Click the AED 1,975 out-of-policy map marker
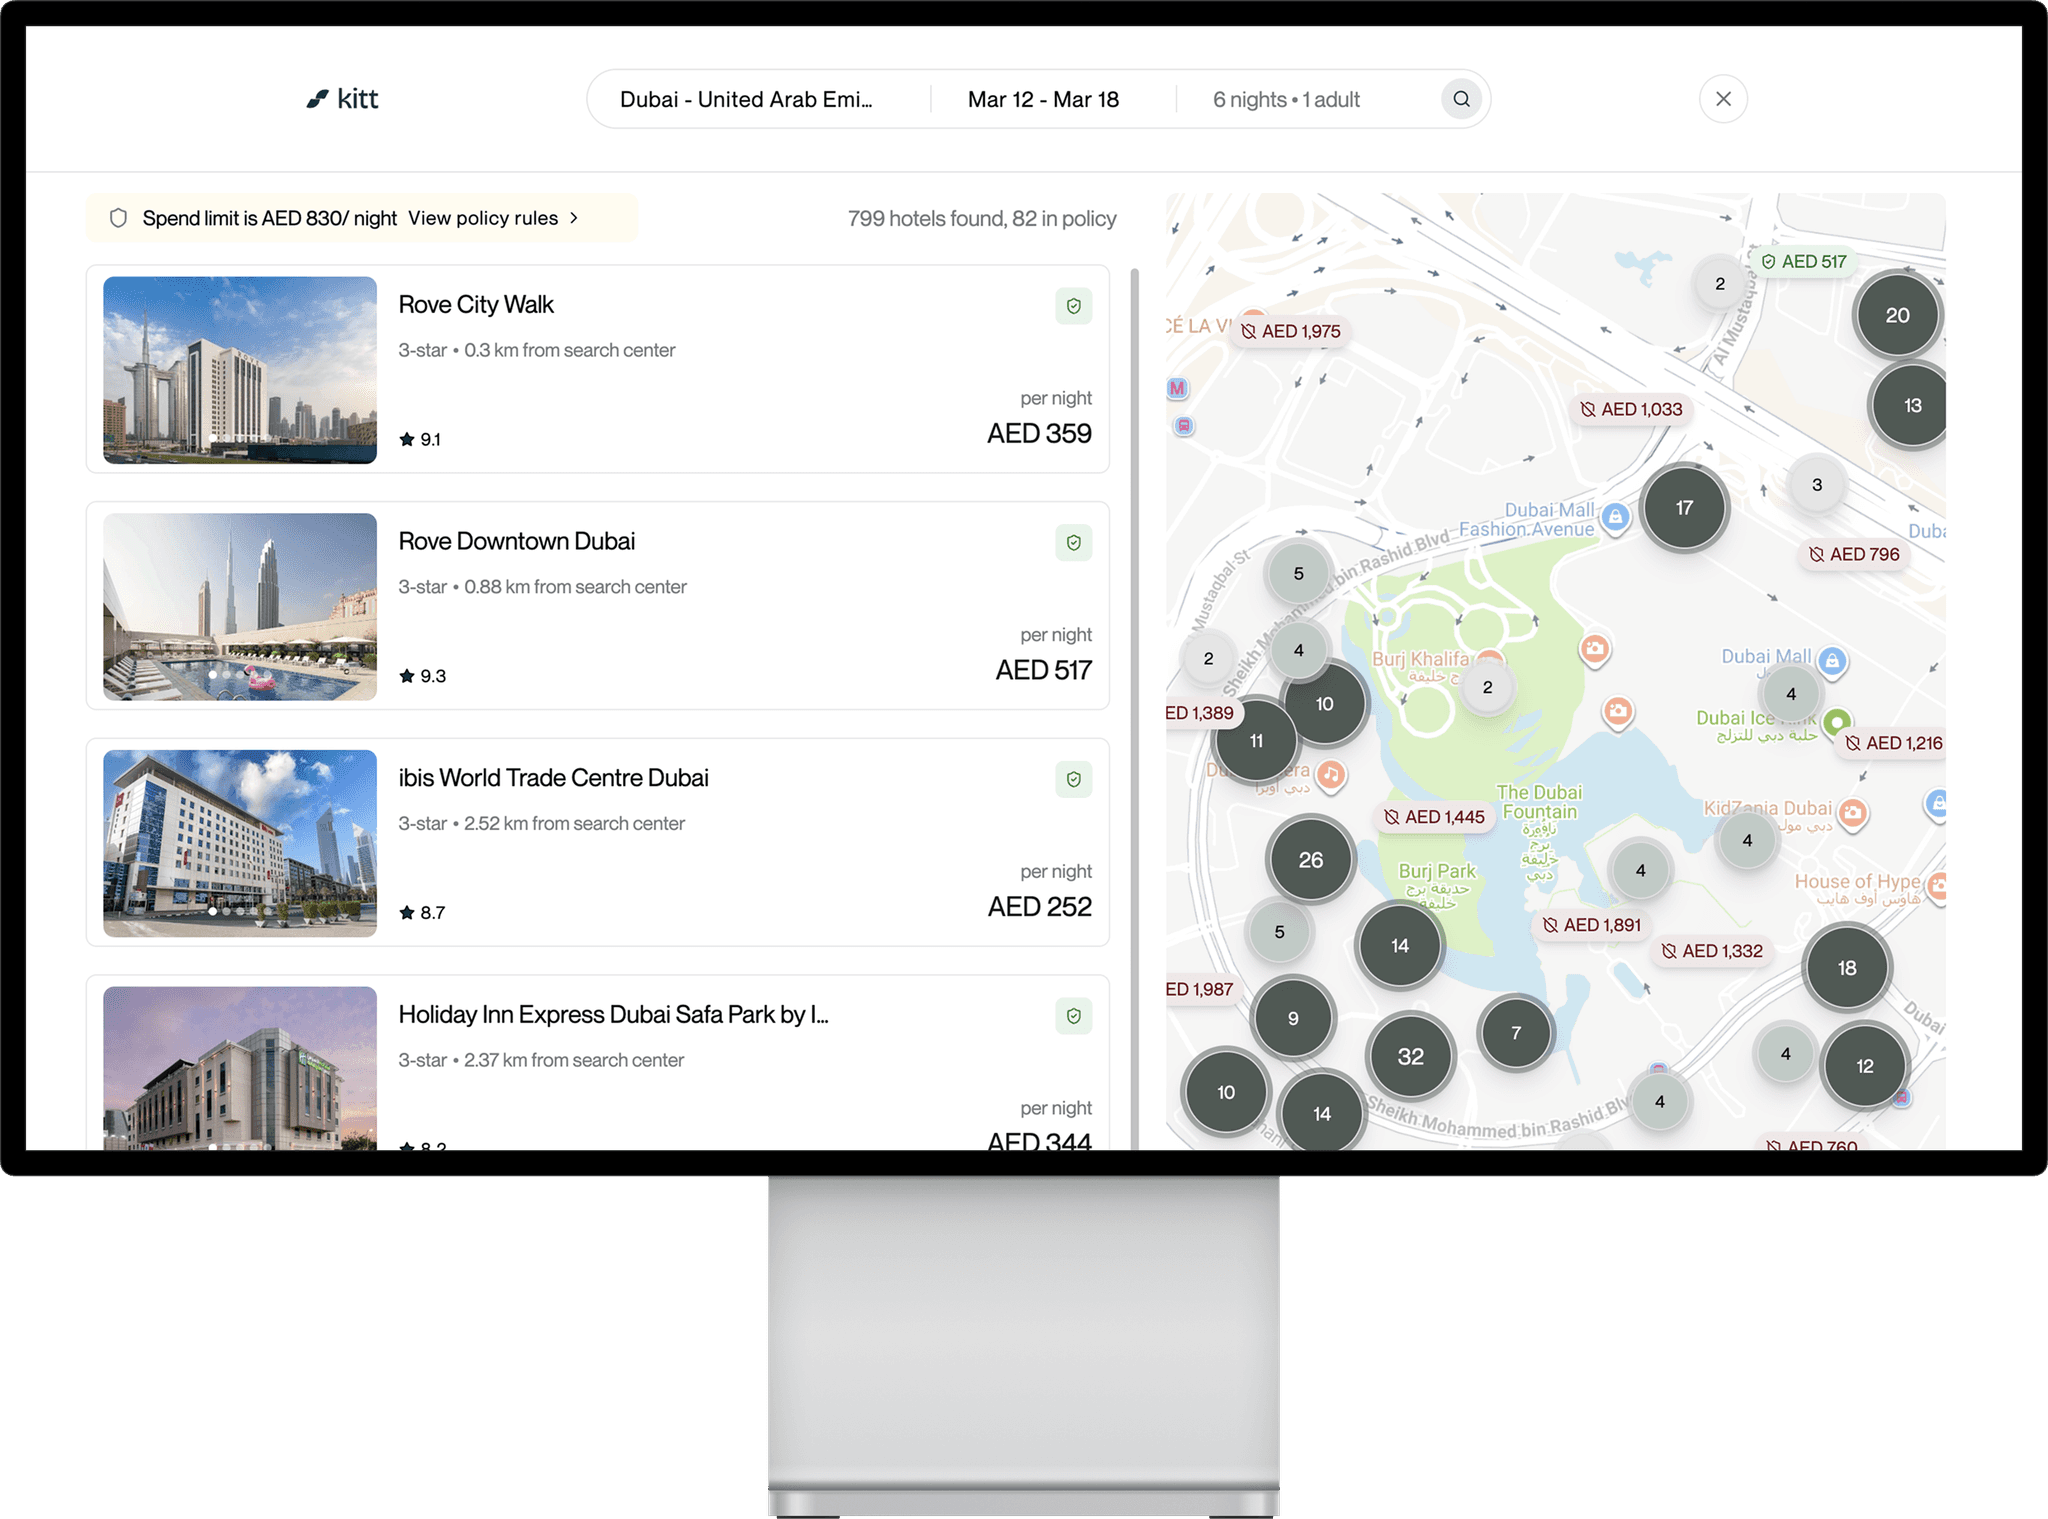Image resolution: width=2048 pixels, height=1519 pixels. coord(1292,331)
